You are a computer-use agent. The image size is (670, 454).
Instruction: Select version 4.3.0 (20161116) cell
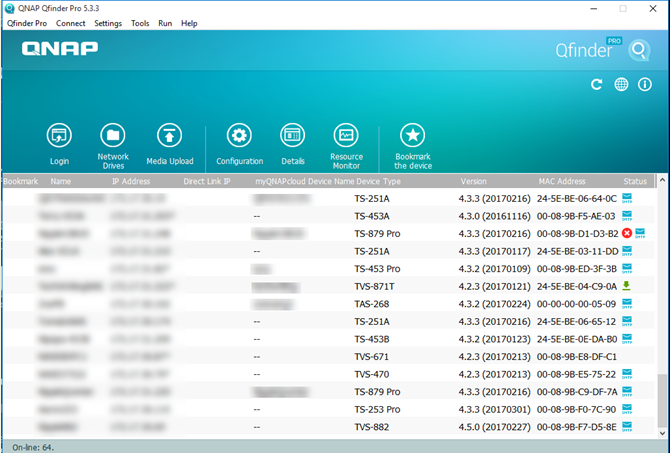pos(494,216)
